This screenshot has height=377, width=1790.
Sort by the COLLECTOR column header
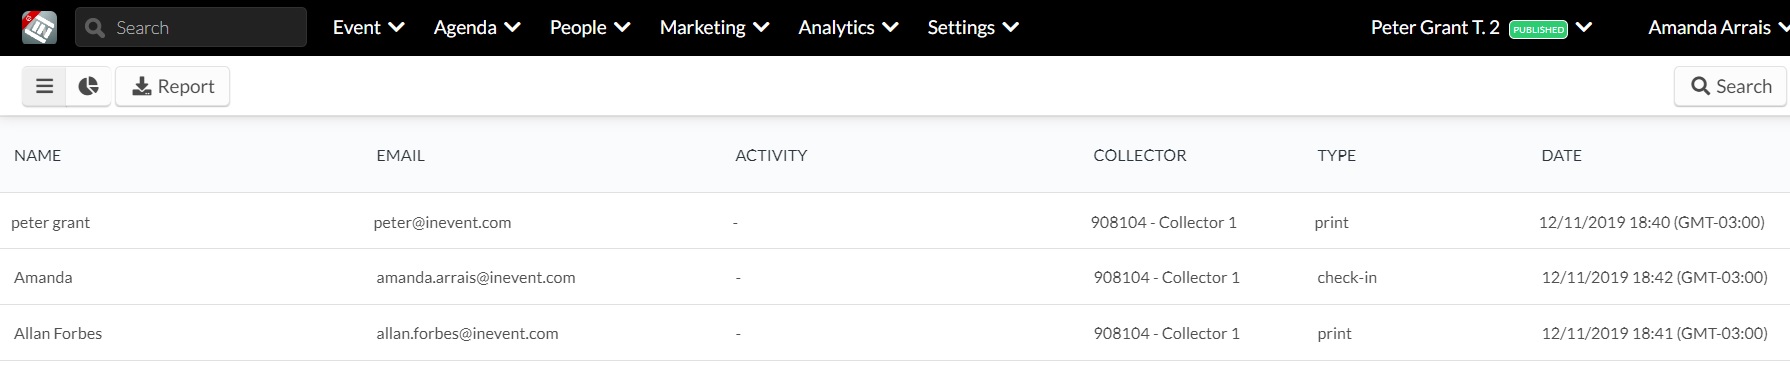[1140, 155]
